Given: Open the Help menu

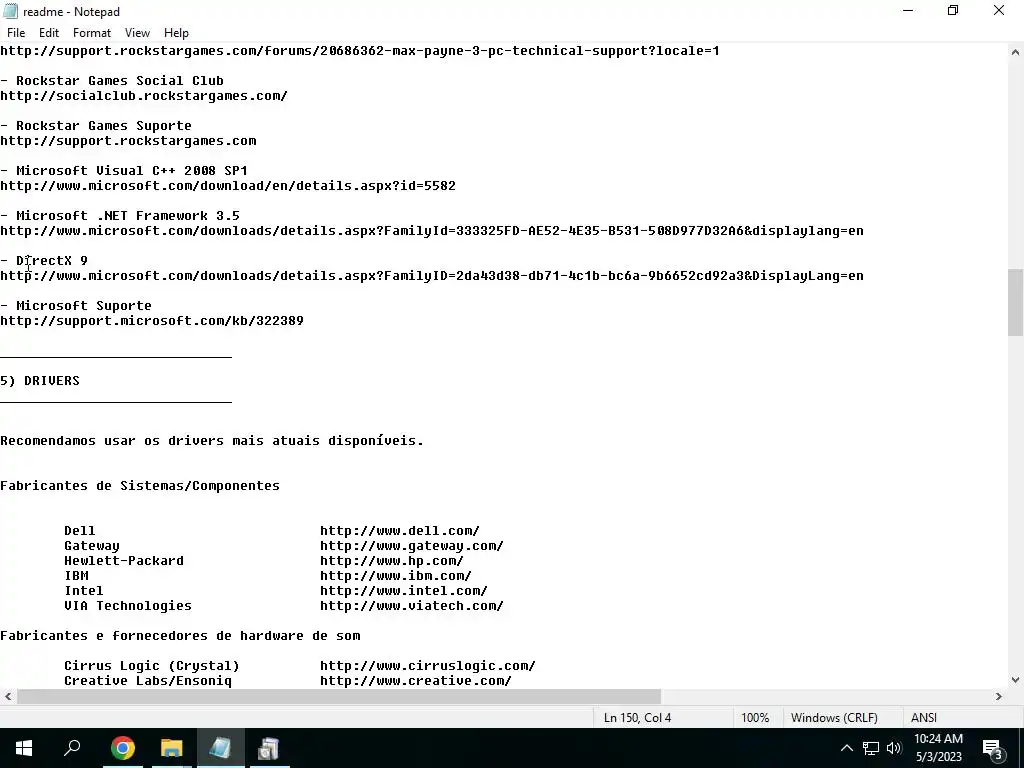Looking at the screenshot, I should click(x=176, y=33).
